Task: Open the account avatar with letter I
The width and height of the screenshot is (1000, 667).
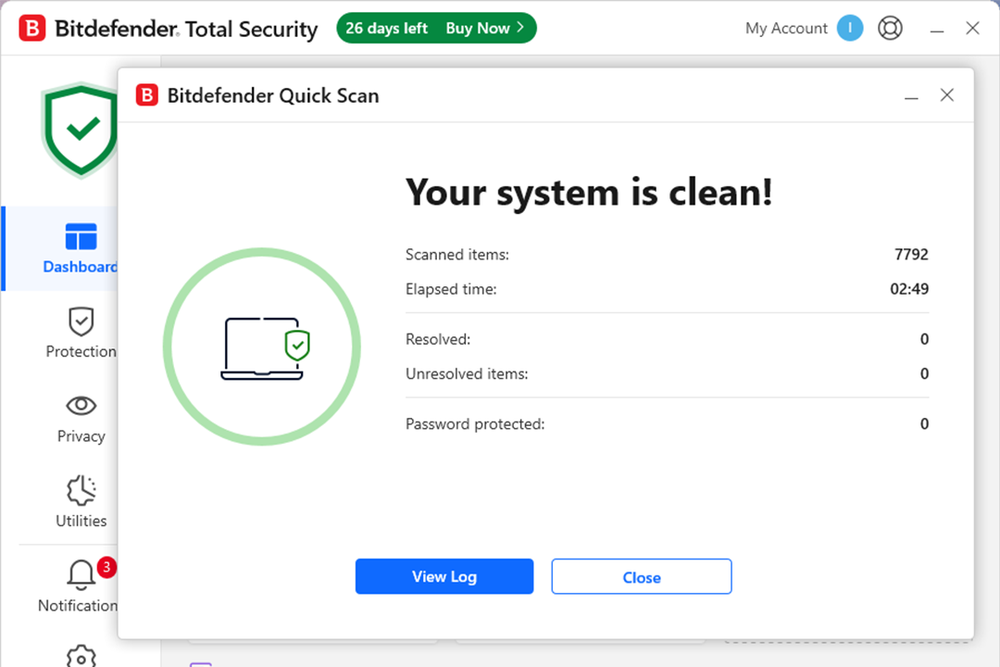Action: pyautogui.click(x=850, y=28)
